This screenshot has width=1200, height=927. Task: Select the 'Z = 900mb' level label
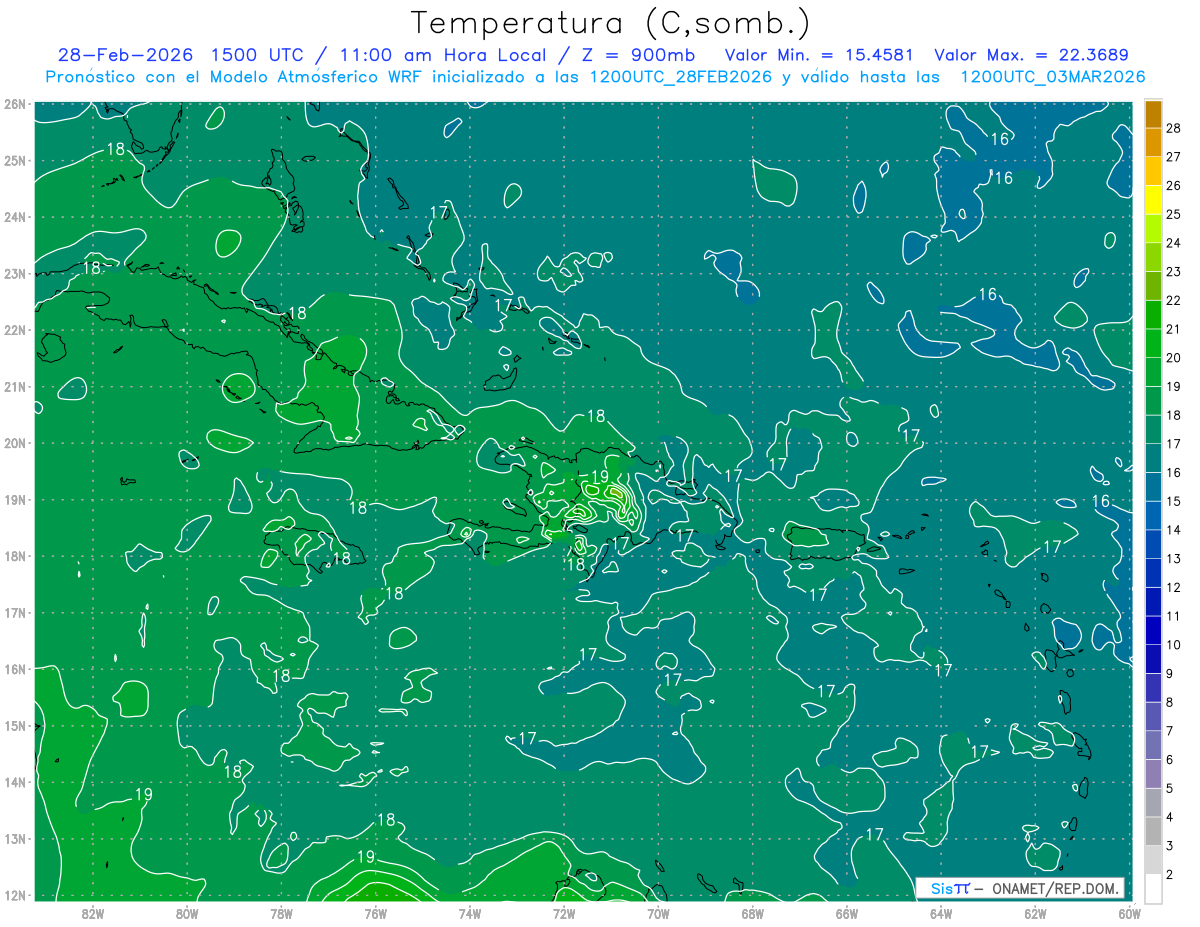click(638, 55)
